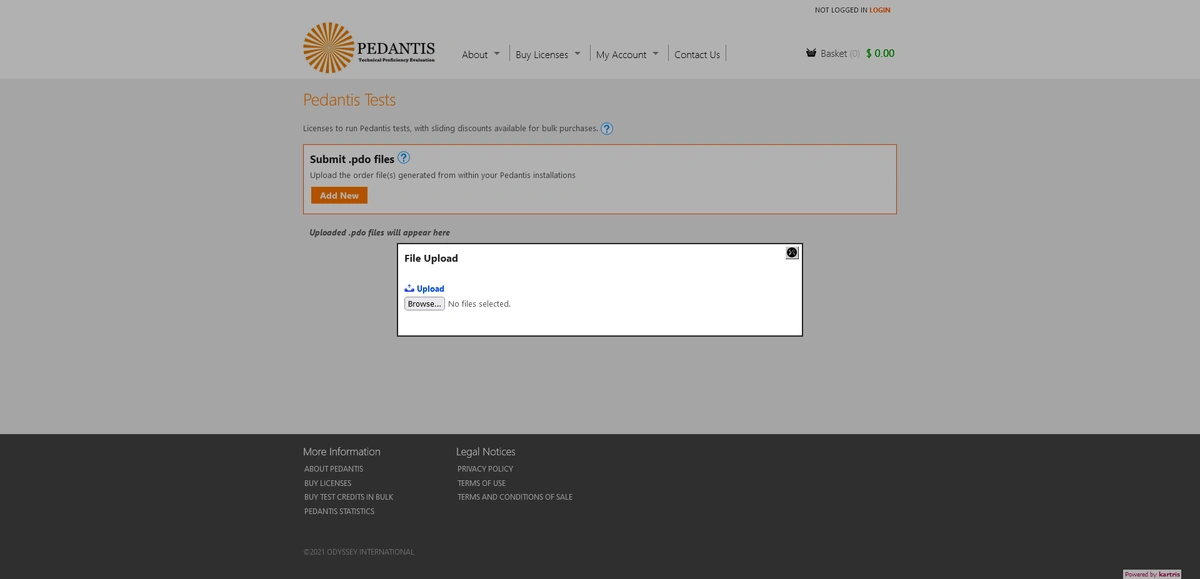Click the NOT LOGGED IN status text

pyautogui.click(x=841, y=10)
